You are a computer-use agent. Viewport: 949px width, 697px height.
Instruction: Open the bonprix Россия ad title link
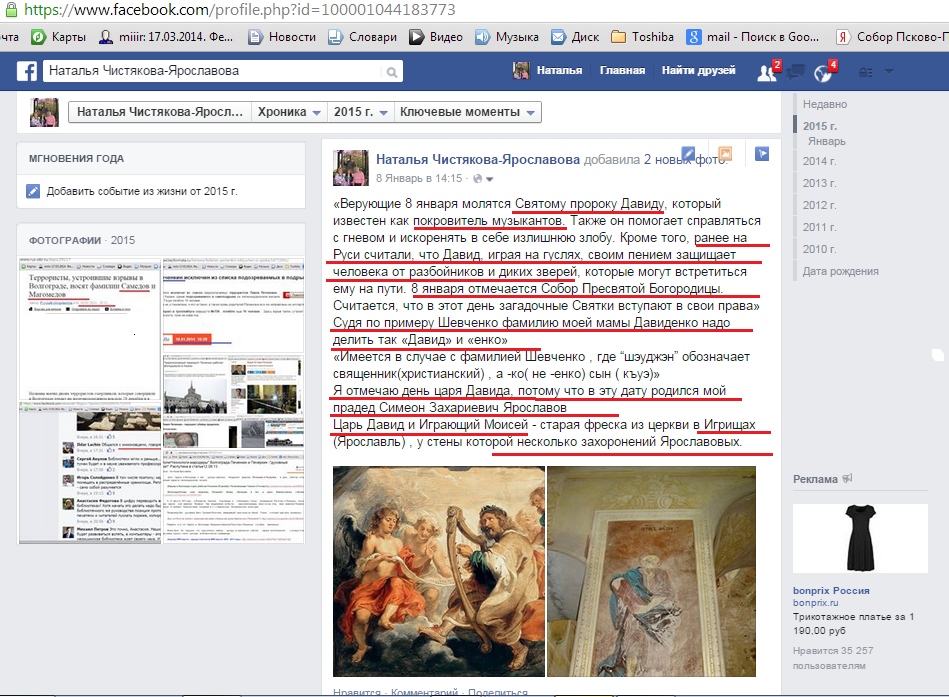click(x=831, y=591)
